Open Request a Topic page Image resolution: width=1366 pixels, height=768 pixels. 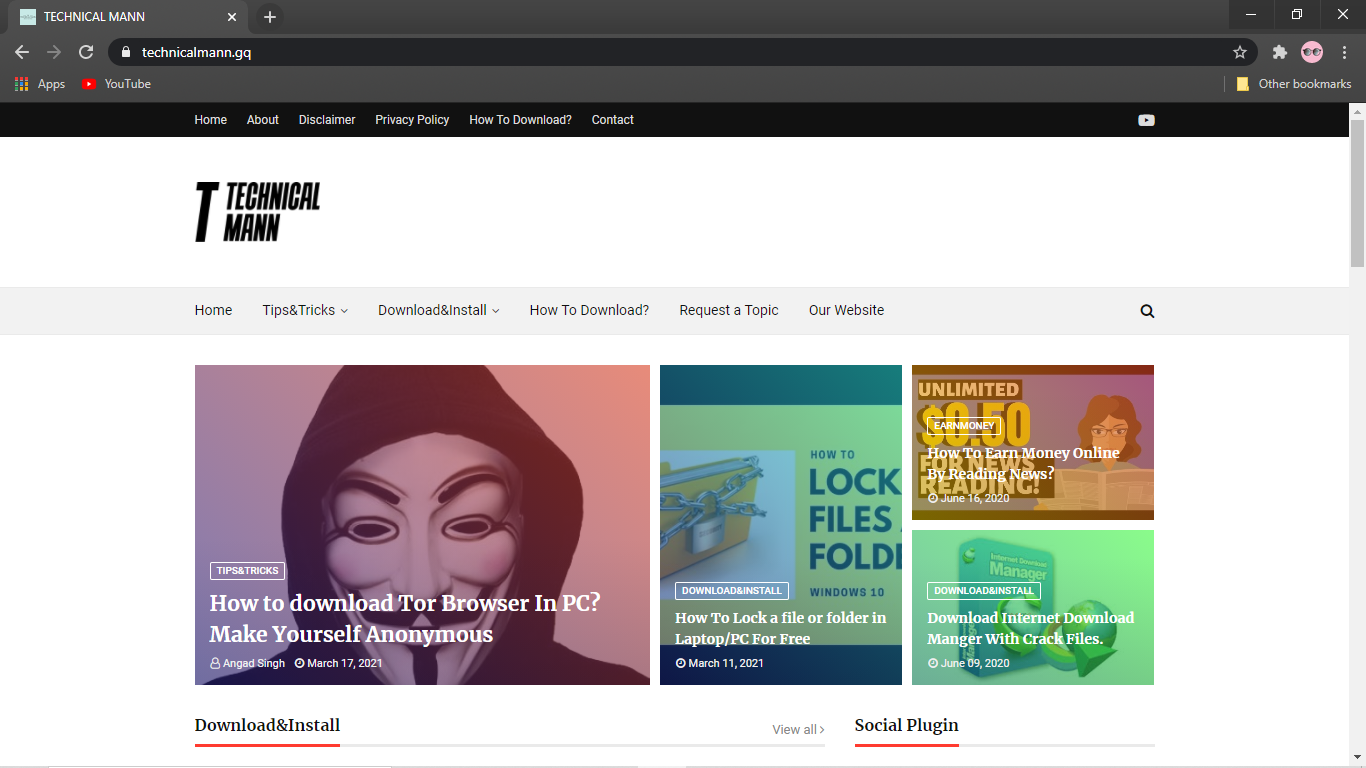click(x=729, y=311)
